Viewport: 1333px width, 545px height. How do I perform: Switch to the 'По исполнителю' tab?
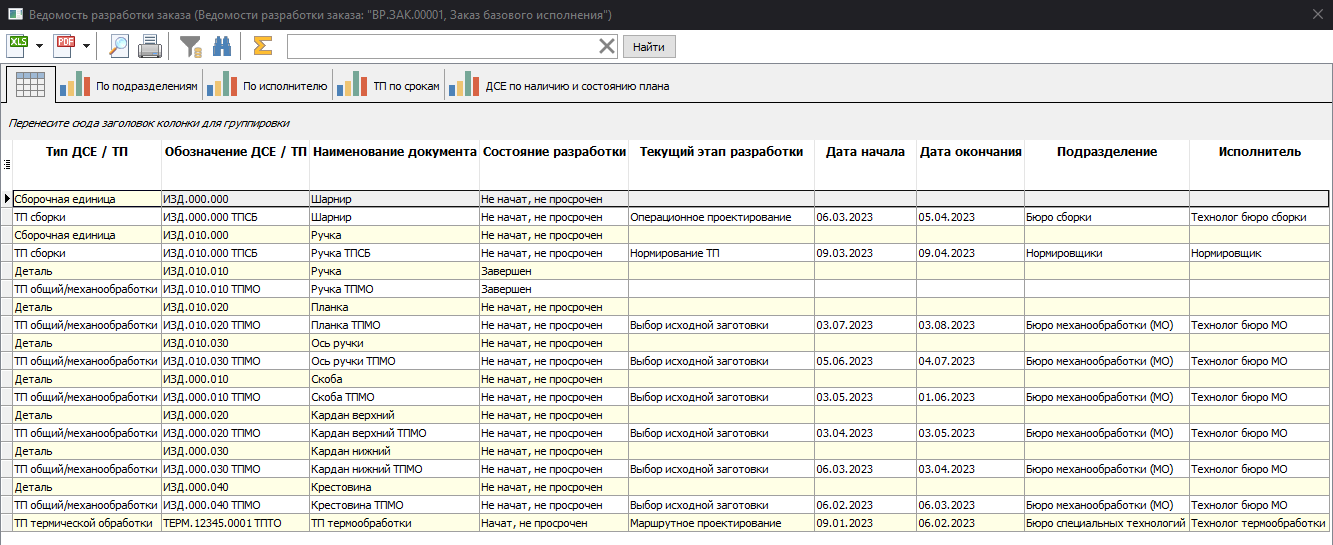pos(268,86)
